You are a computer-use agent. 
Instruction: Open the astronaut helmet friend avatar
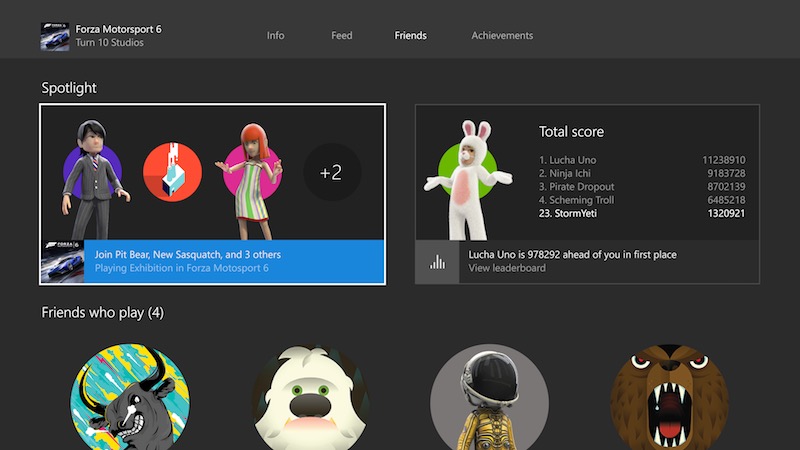(490, 397)
